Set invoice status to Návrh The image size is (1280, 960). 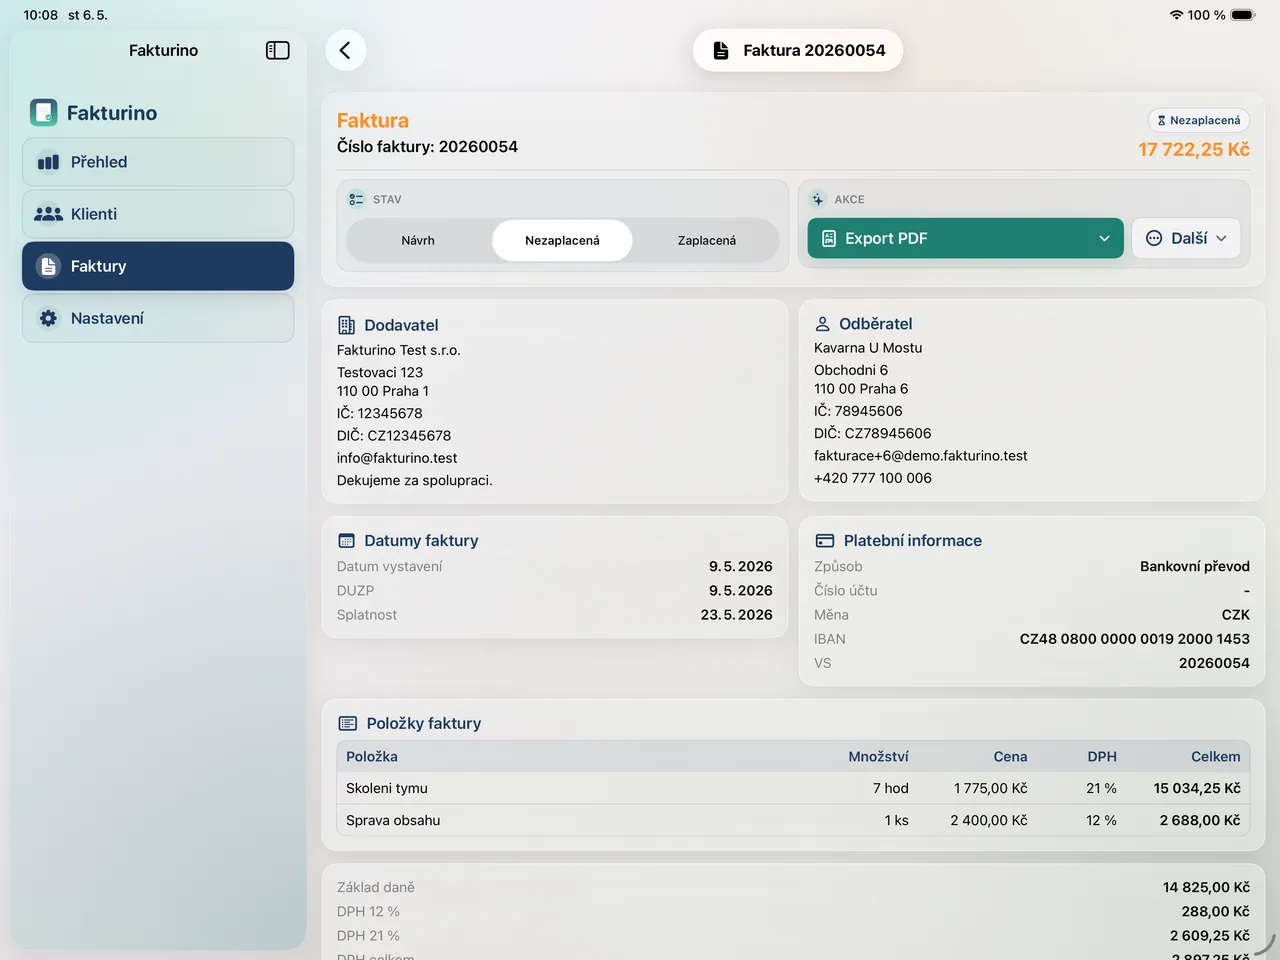(418, 240)
